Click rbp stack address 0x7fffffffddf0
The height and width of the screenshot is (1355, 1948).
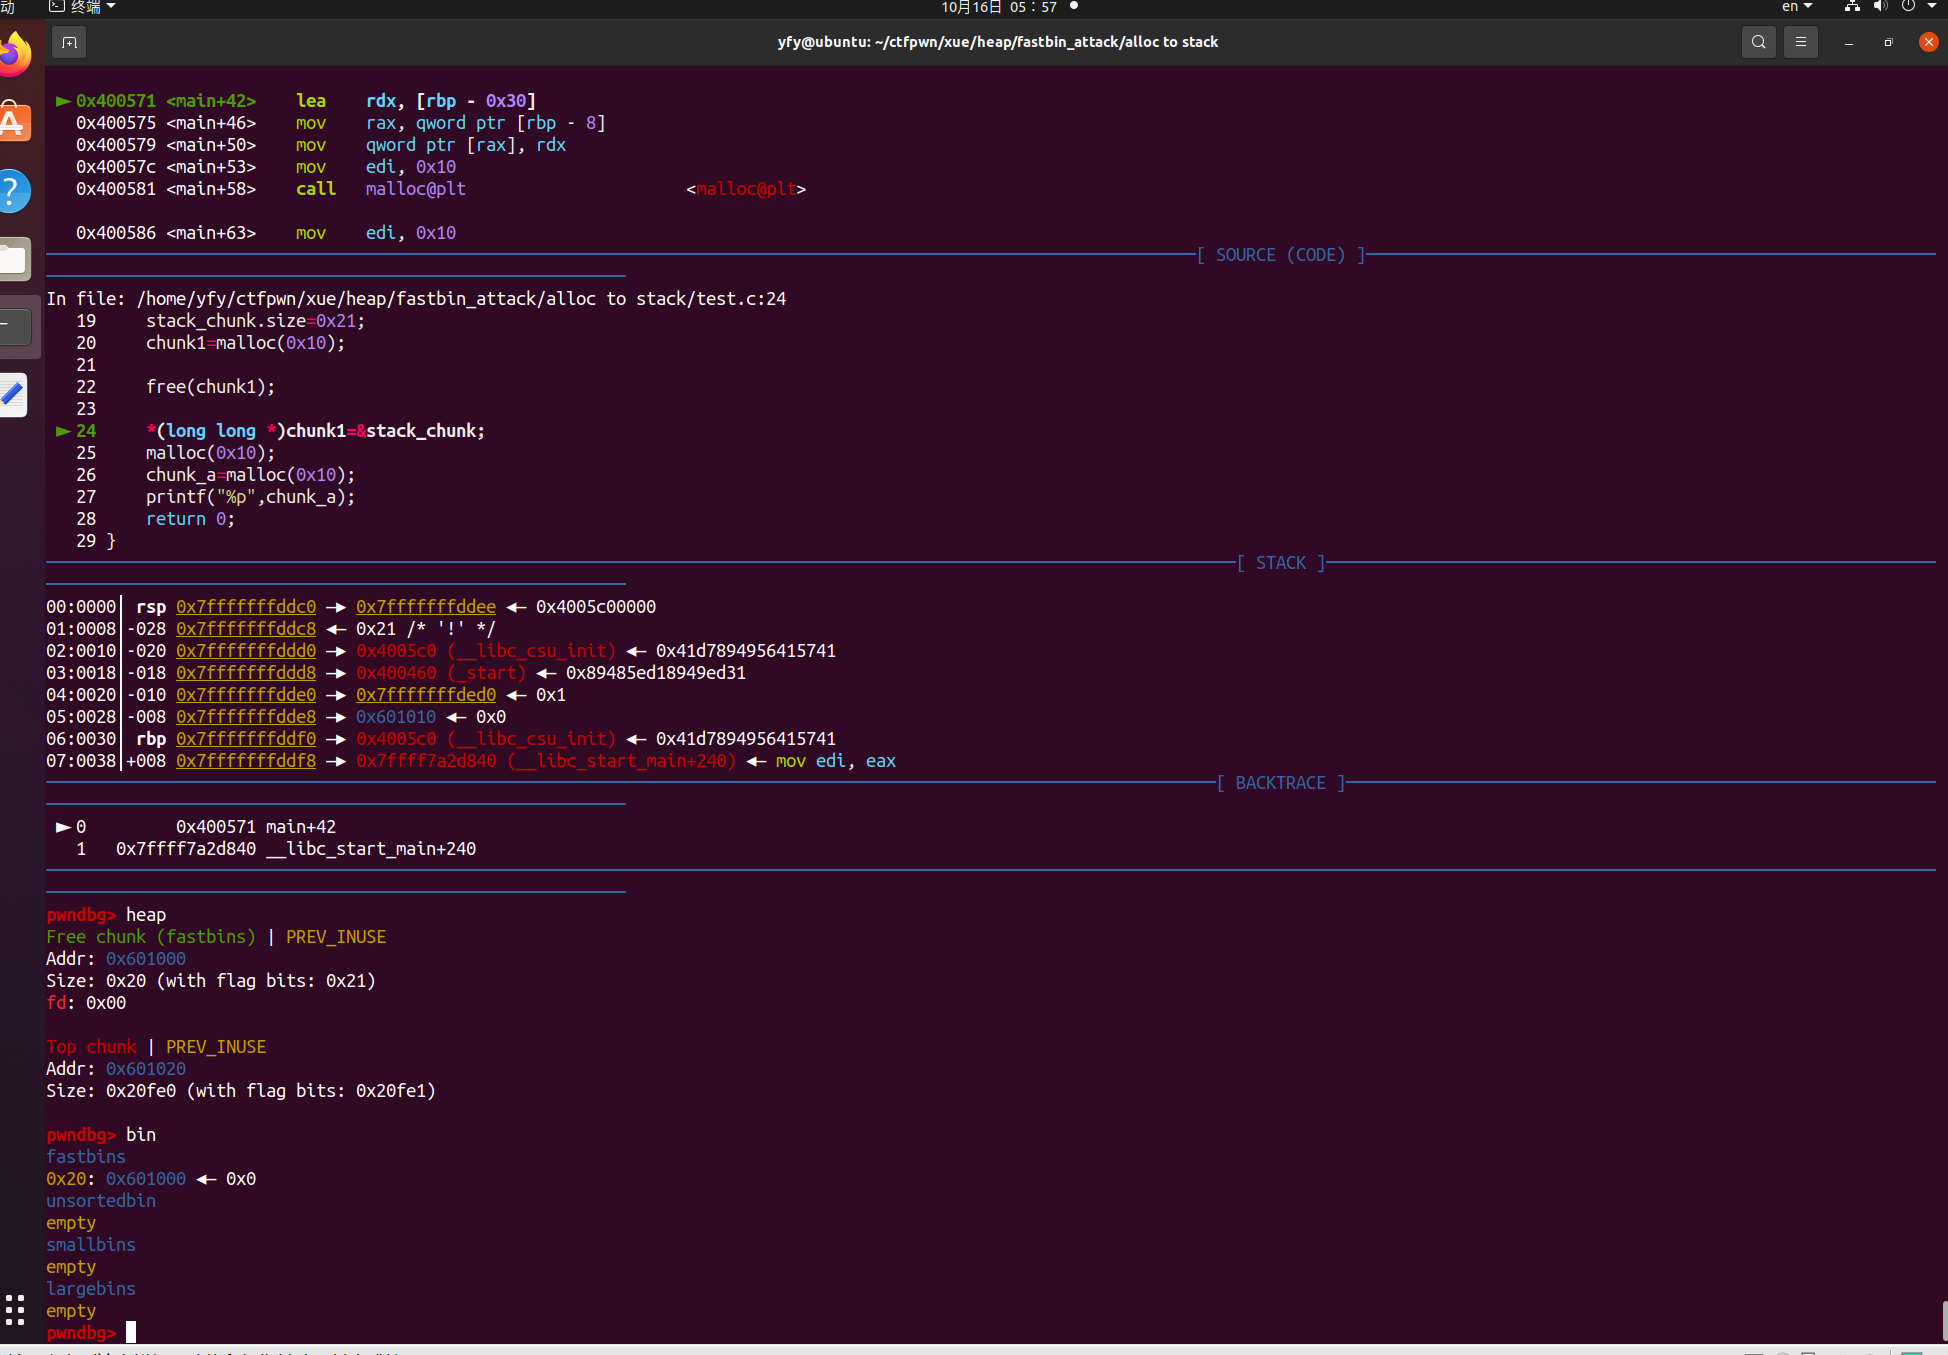246,739
